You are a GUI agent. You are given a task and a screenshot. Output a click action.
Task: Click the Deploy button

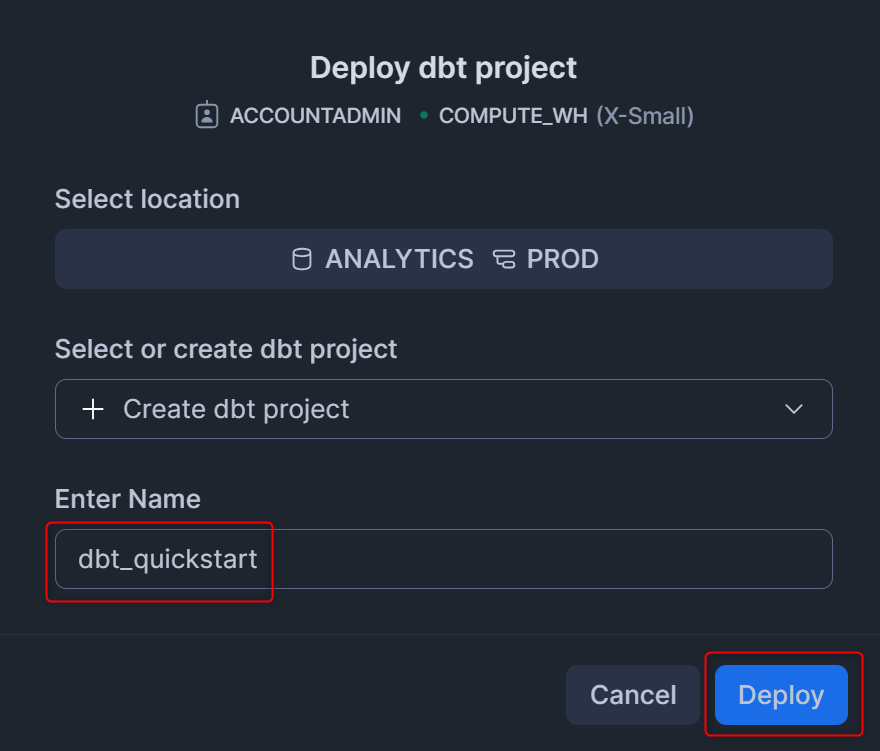pos(781,694)
